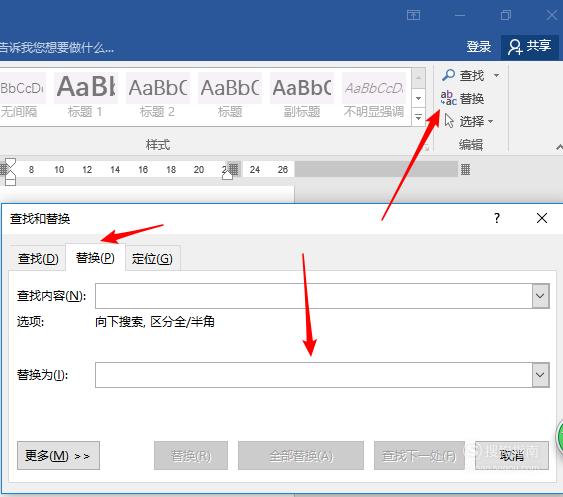Switch to the 查找(D) tab
This screenshot has width=563, height=497.
(38, 259)
